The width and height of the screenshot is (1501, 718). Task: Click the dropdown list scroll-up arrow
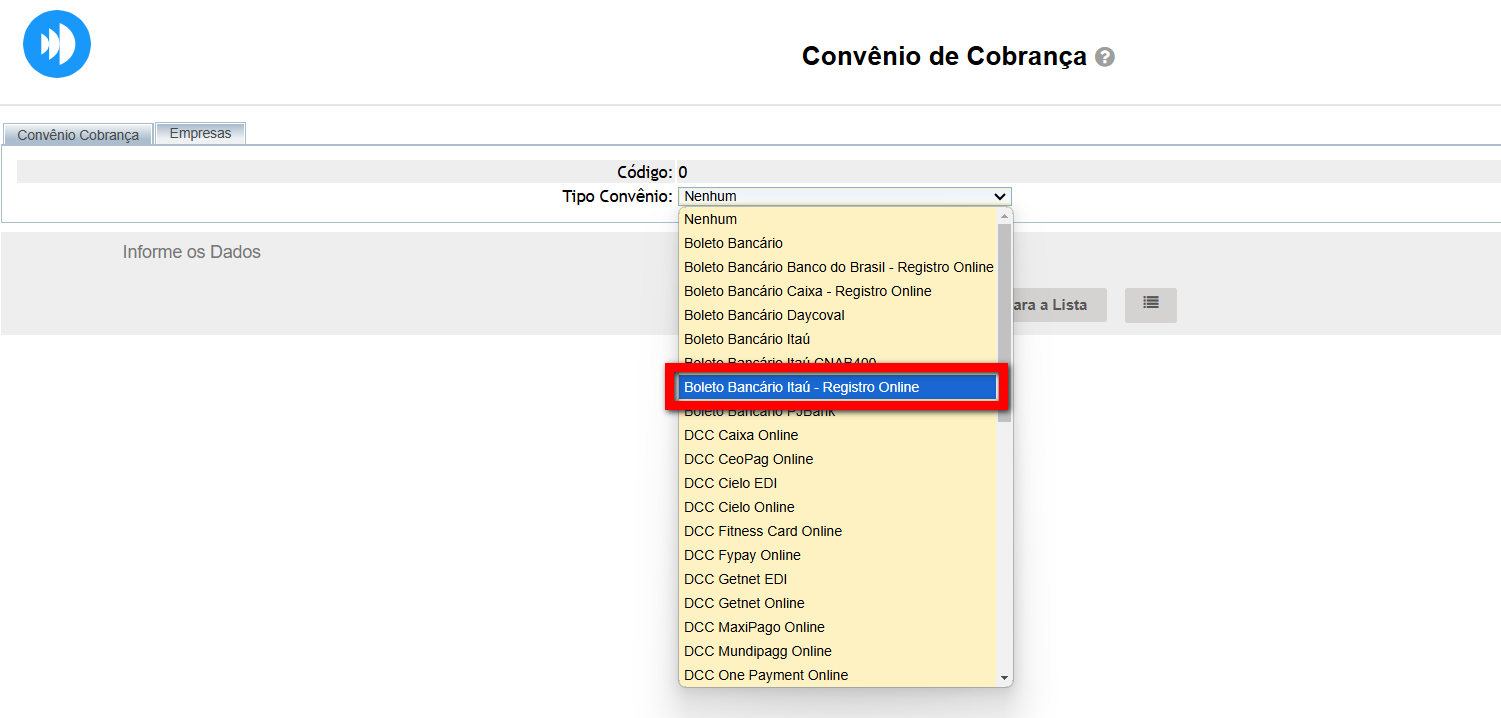click(1004, 216)
